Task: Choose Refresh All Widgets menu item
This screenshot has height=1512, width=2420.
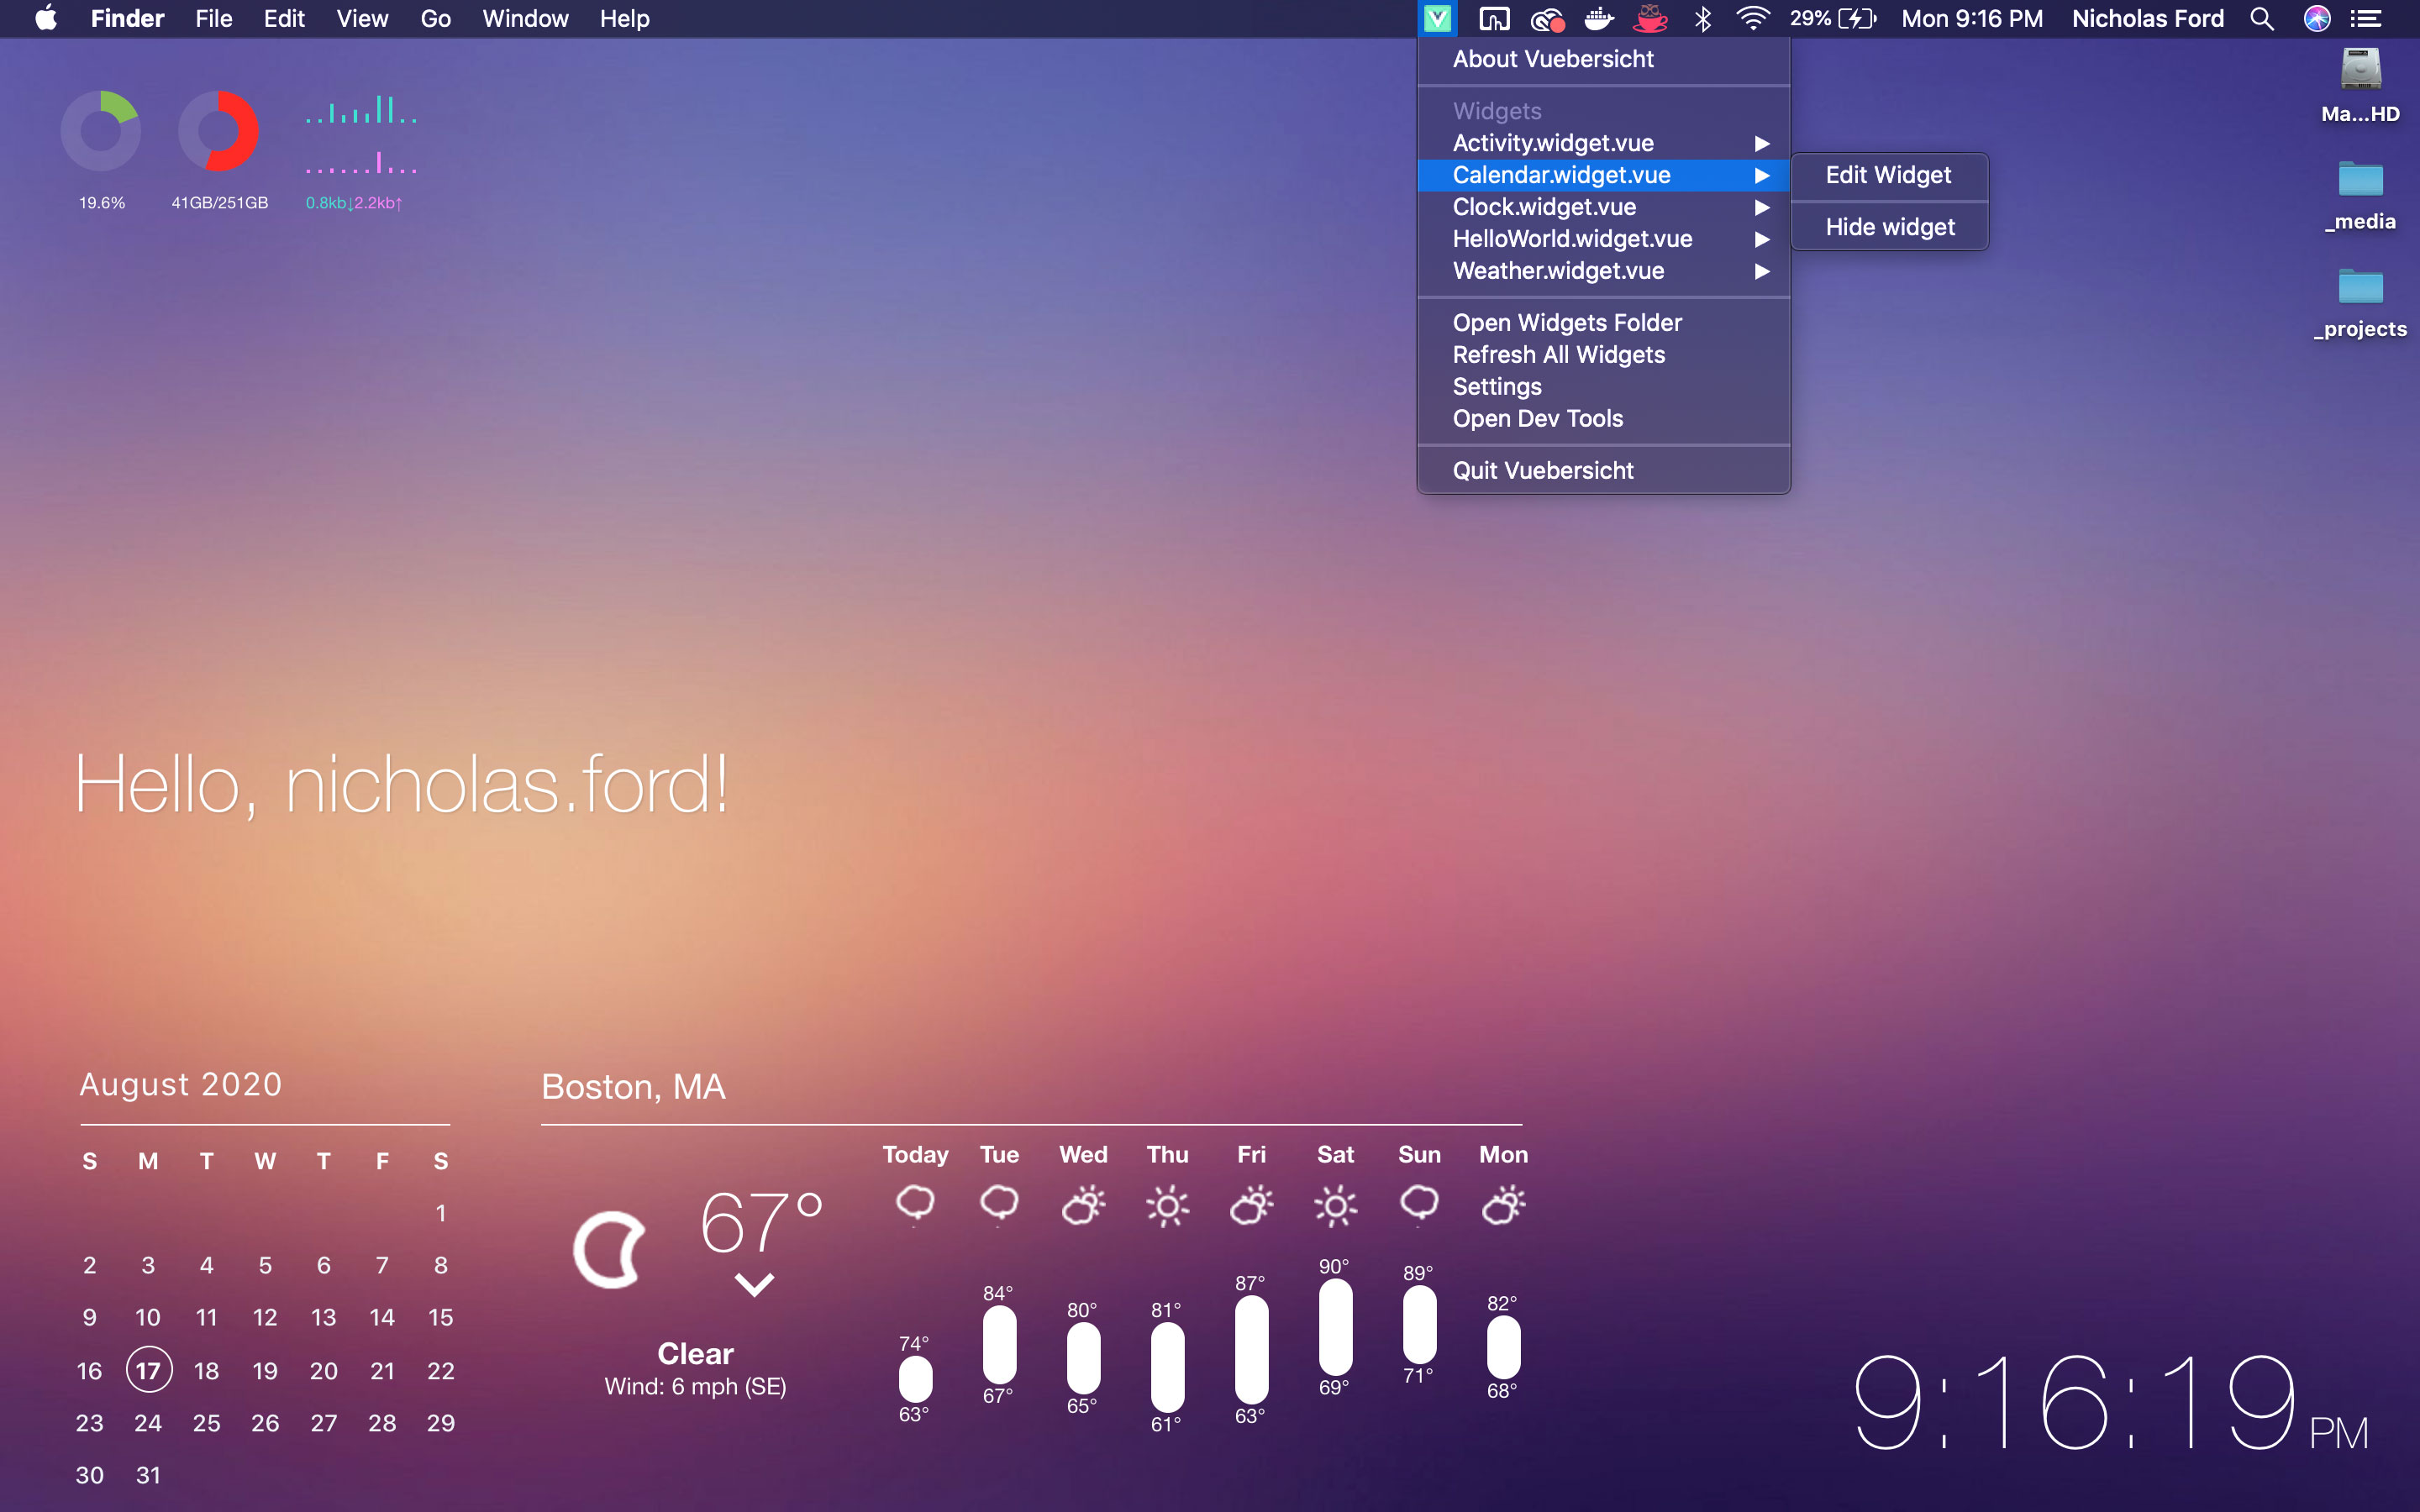Action: pyautogui.click(x=1558, y=355)
